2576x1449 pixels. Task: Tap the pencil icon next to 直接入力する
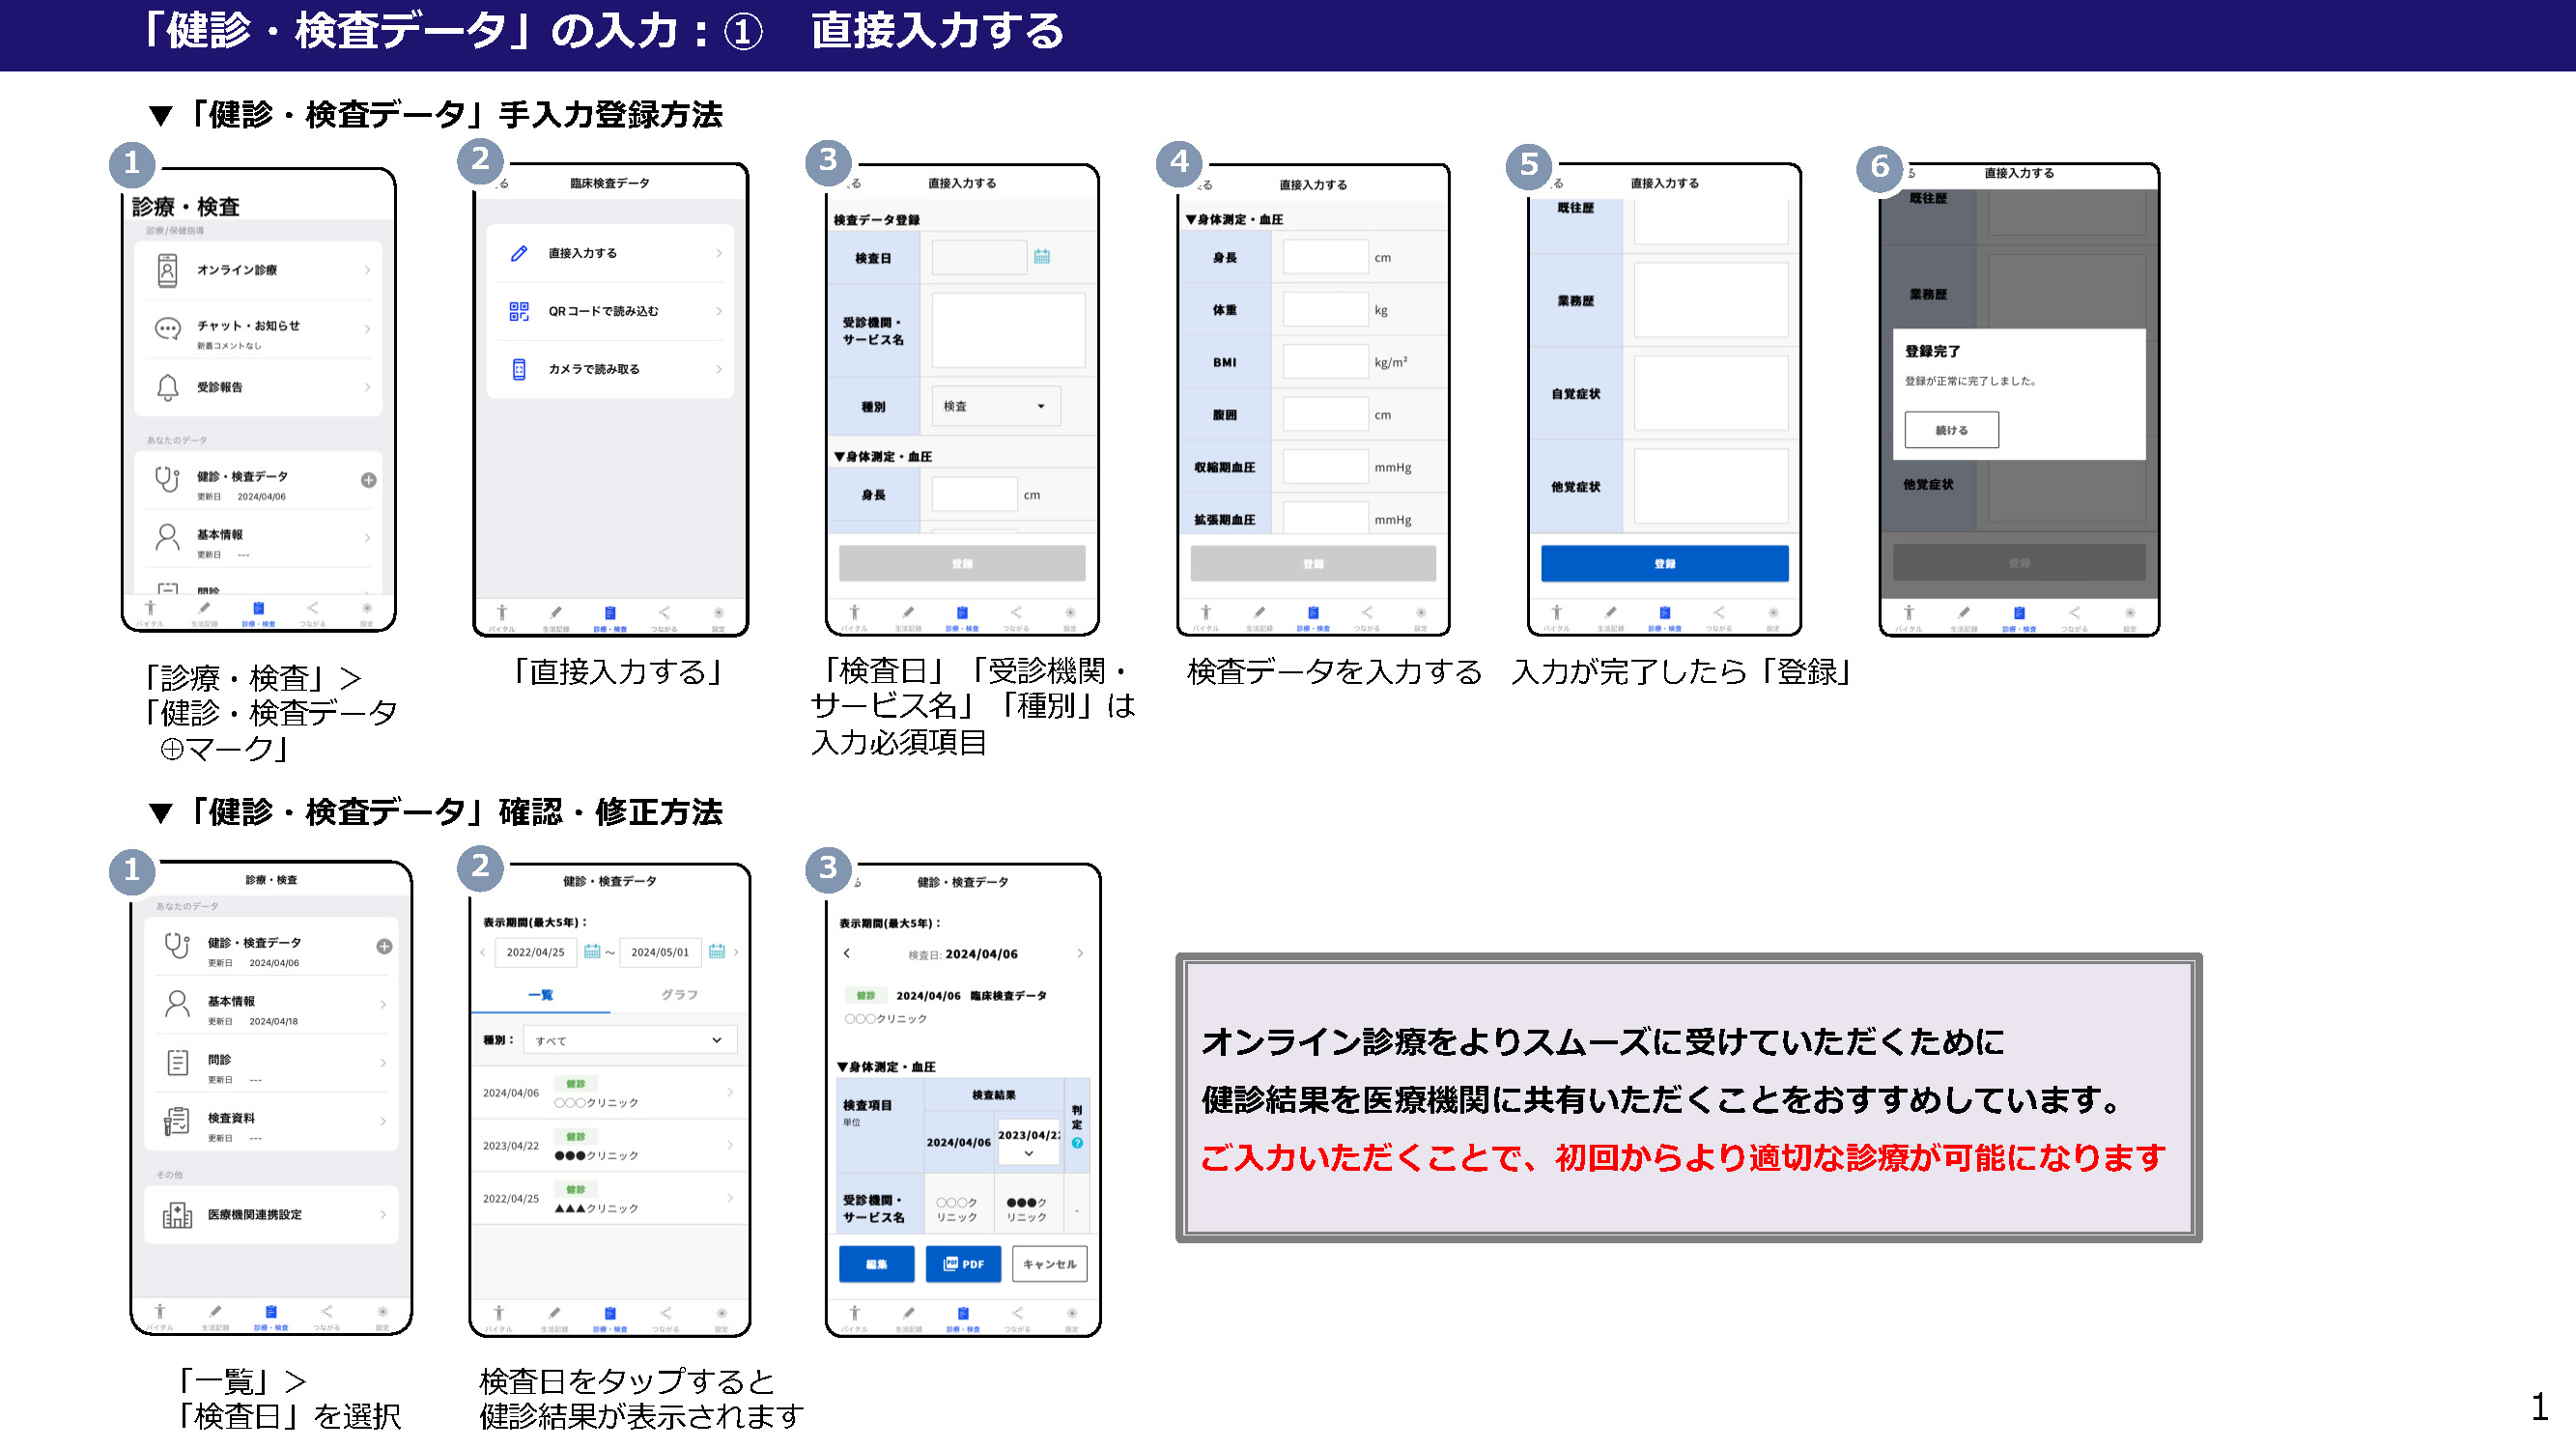click(x=518, y=253)
